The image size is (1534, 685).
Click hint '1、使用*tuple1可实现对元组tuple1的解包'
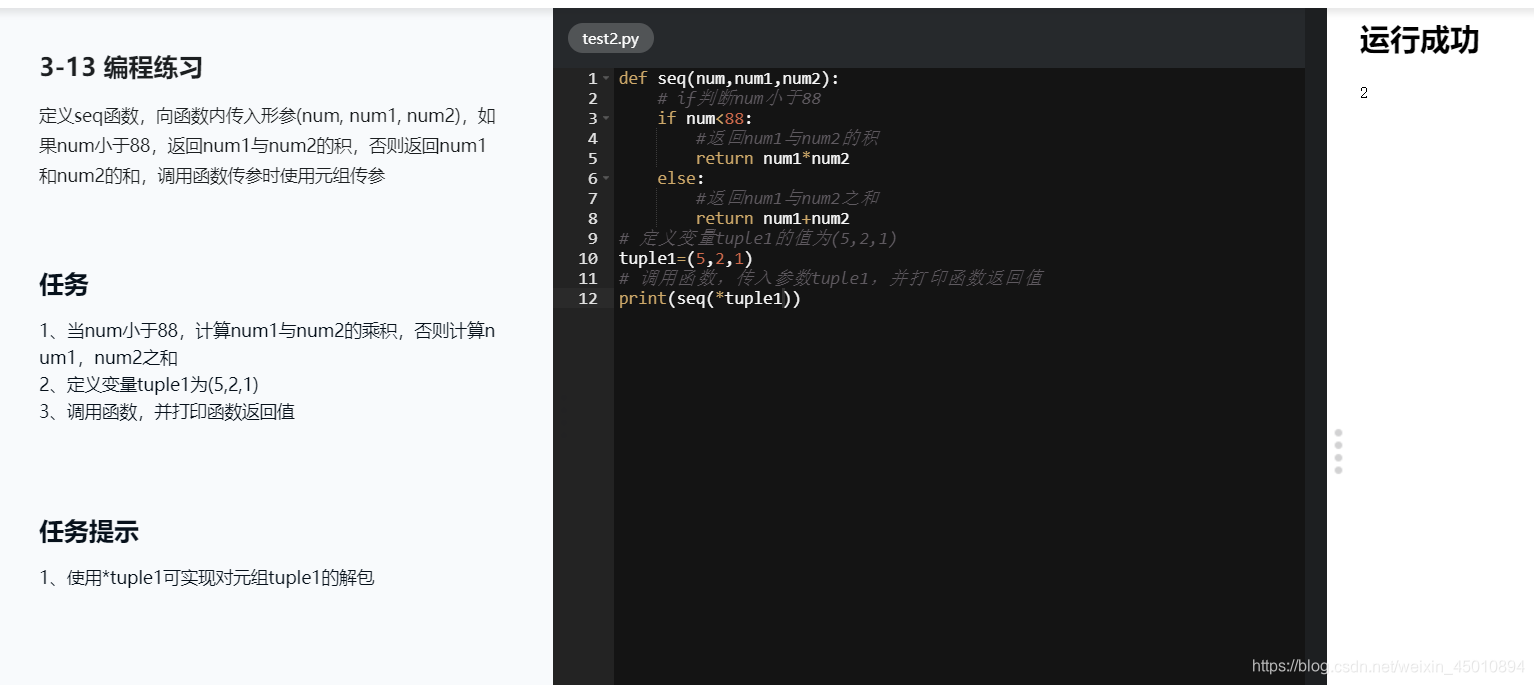(x=207, y=578)
